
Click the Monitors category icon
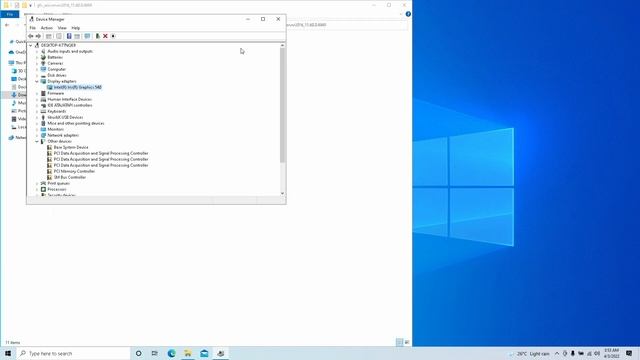43,129
